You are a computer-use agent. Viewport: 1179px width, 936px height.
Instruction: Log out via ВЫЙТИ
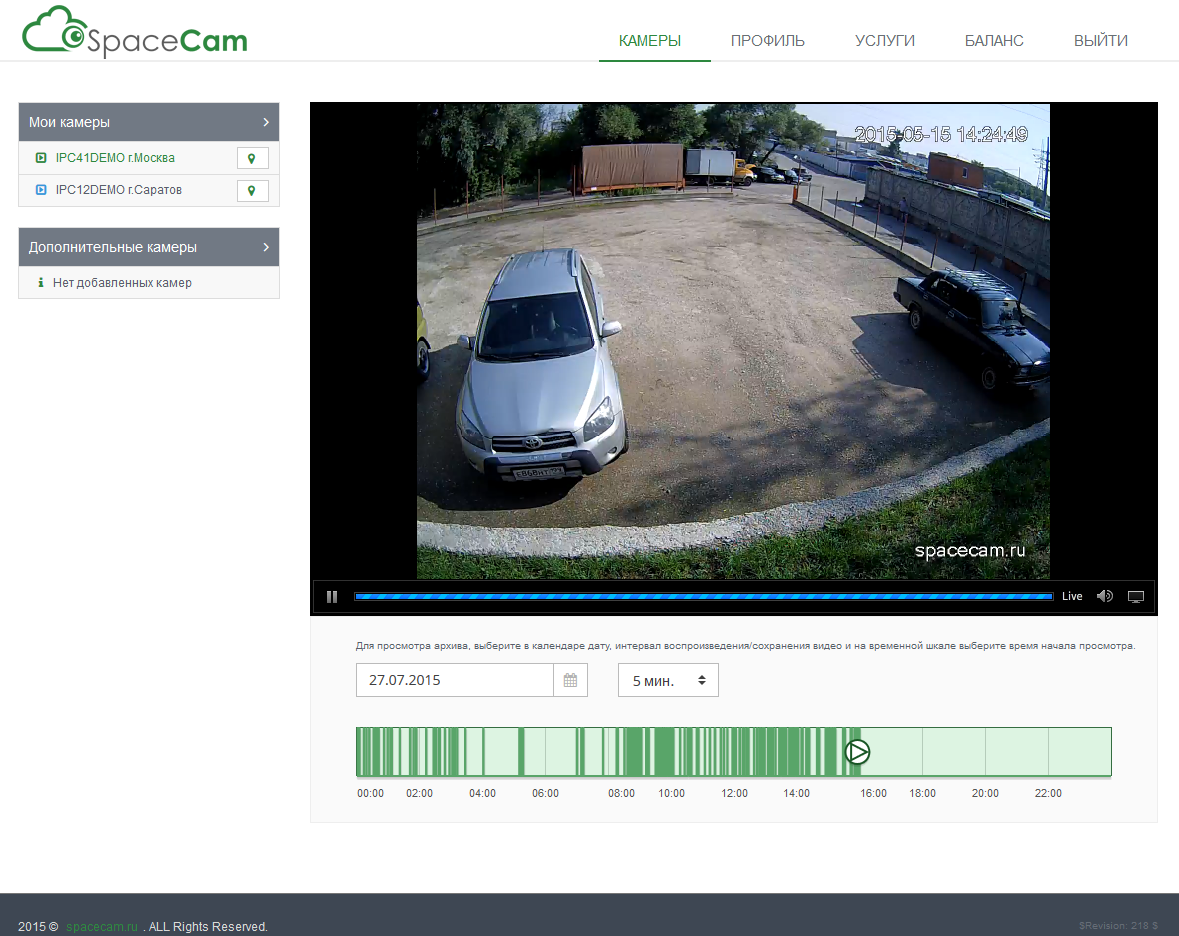point(1101,41)
